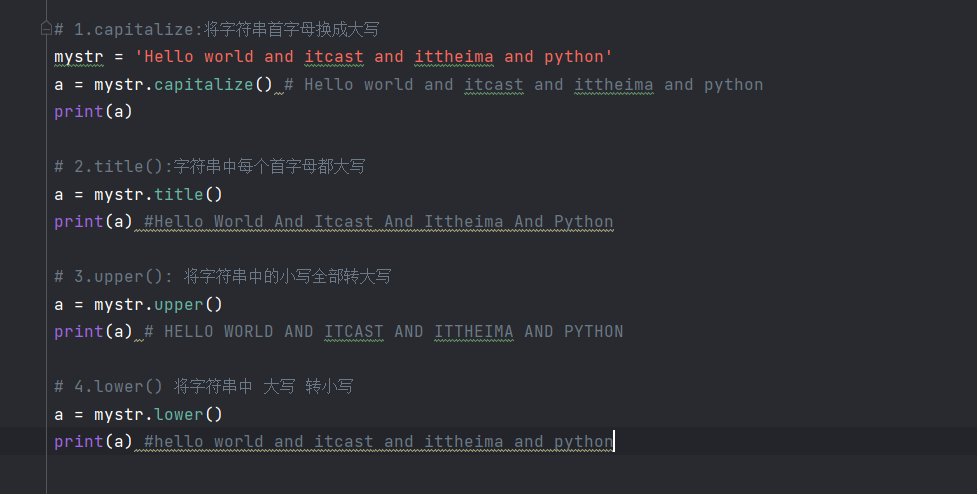The height and width of the screenshot is (494, 977).
Task: Click the upper method call after mystr
Action: coord(178,304)
